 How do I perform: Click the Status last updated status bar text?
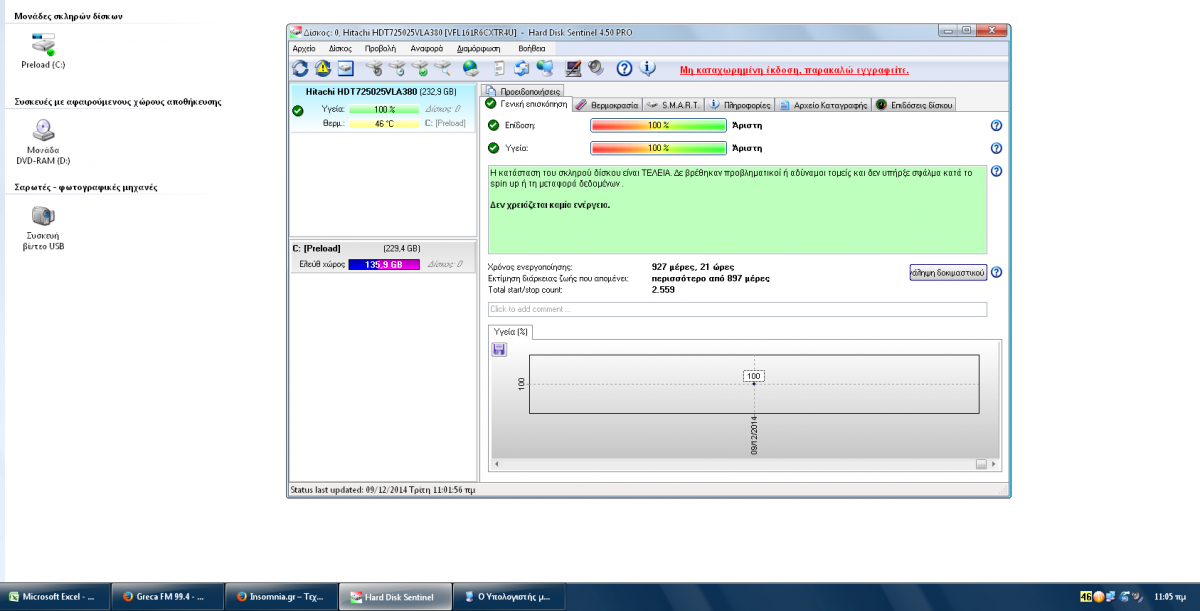click(383, 490)
